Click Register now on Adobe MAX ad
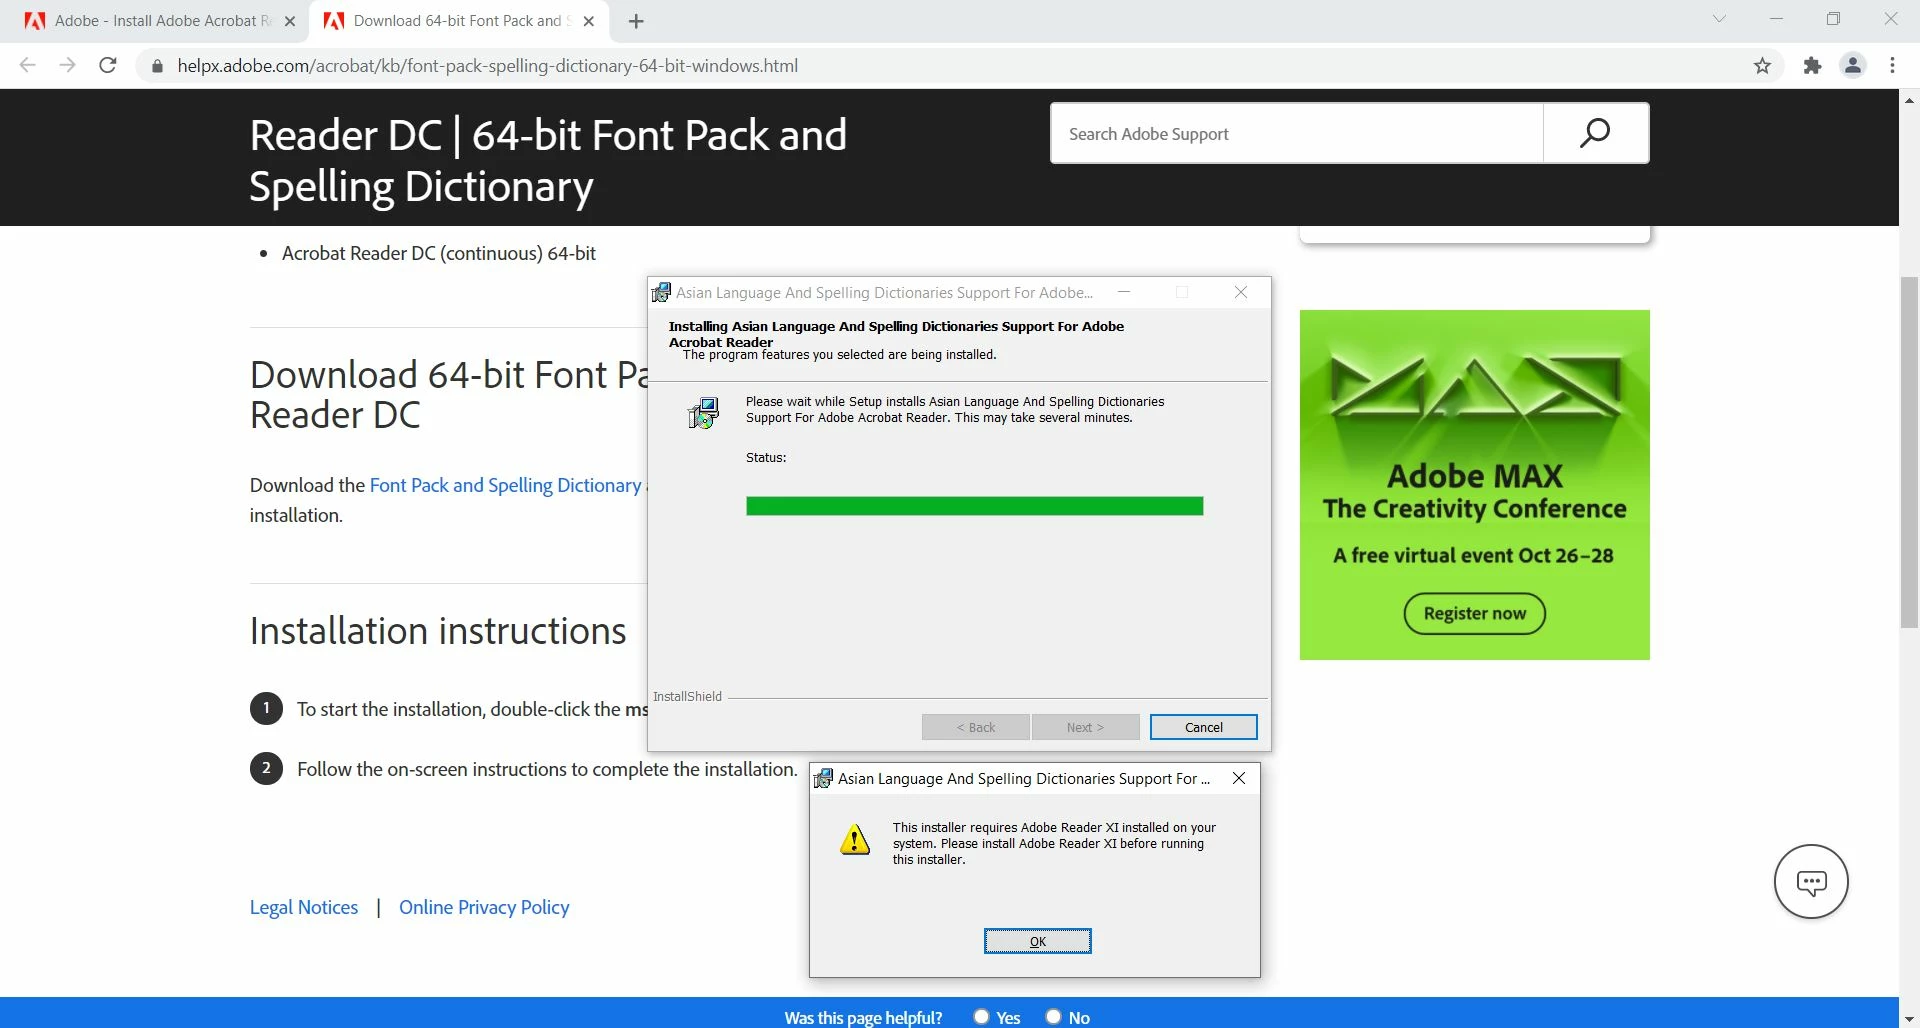 click(x=1474, y=613)
